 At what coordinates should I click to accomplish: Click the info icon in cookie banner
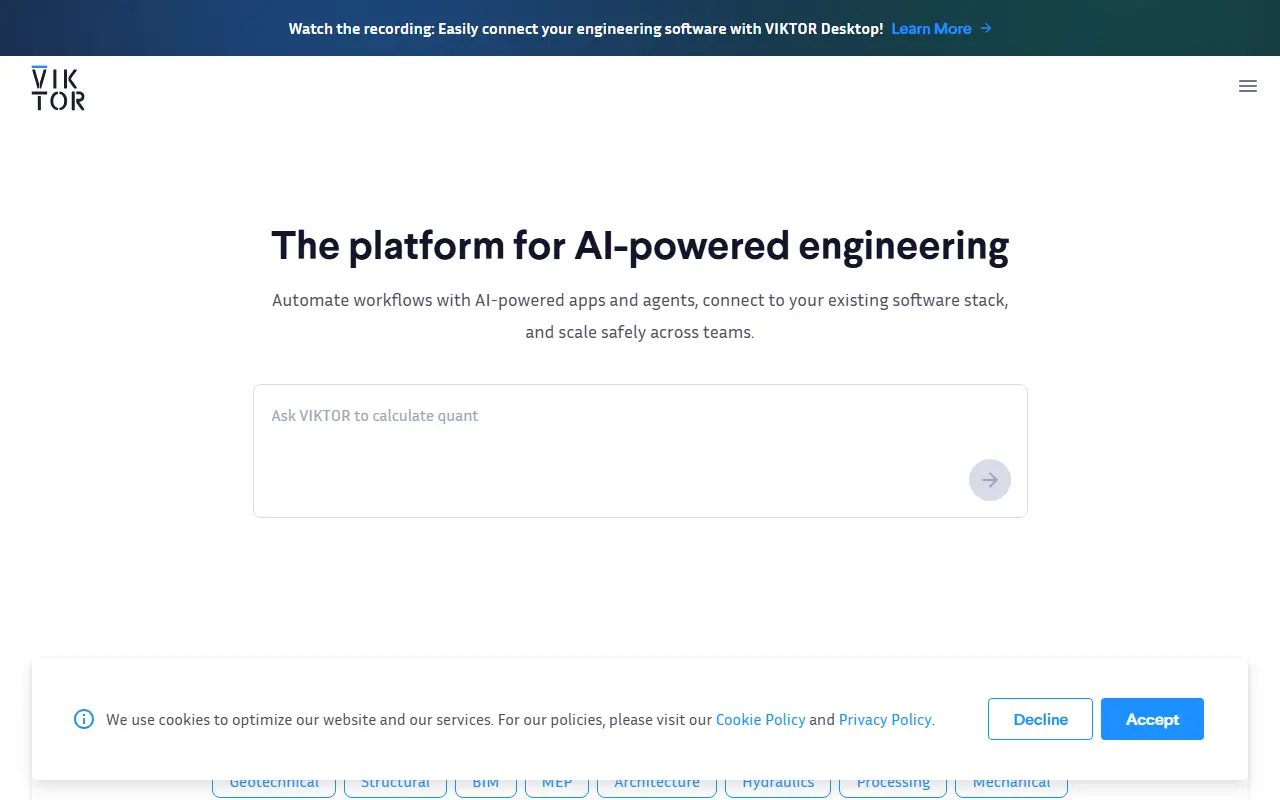click(84, 719)
